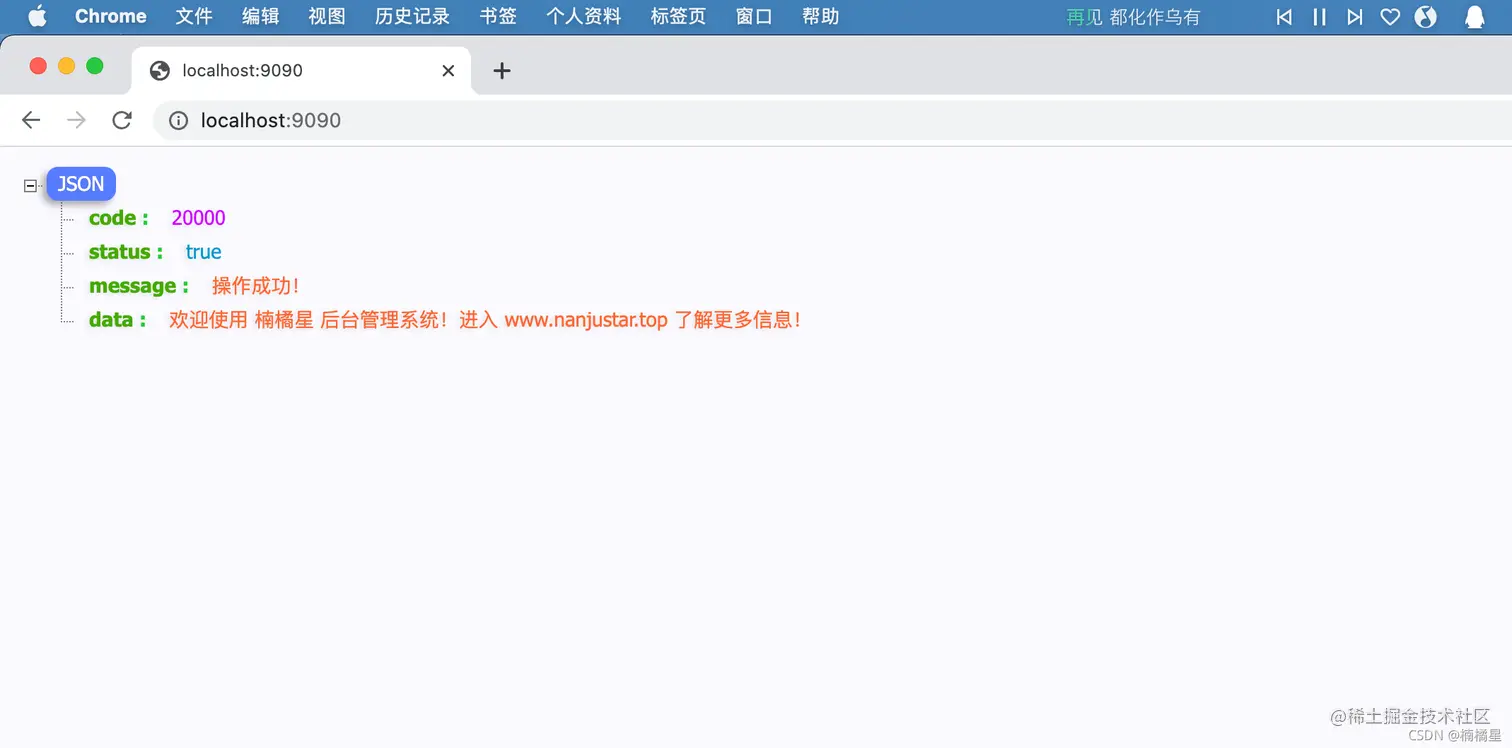Click the back navigation arrow
1512x748 pixels.
(x=30, y=120)
